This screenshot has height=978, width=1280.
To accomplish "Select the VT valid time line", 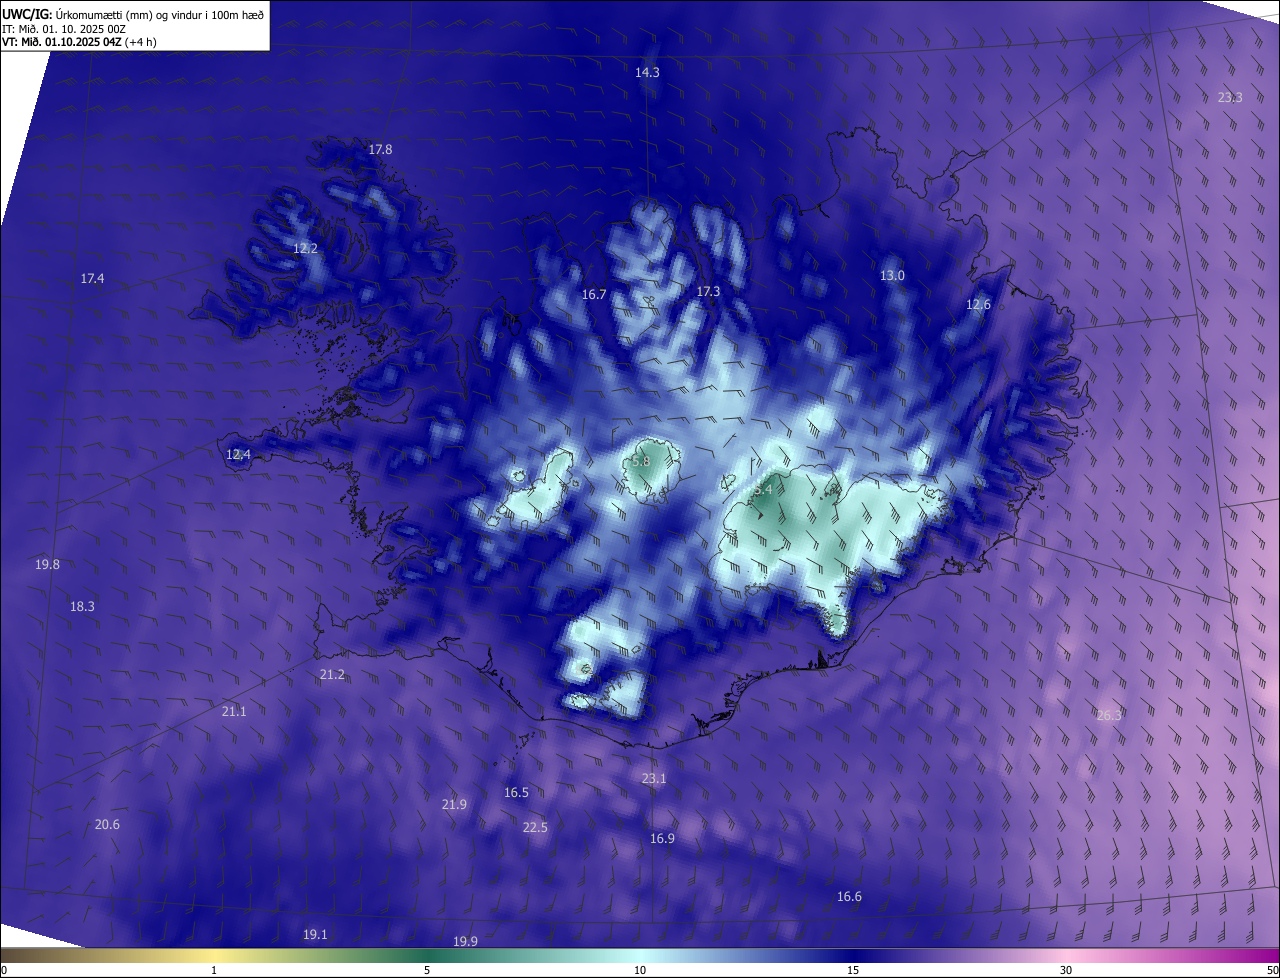I will [x=79, y=42].
